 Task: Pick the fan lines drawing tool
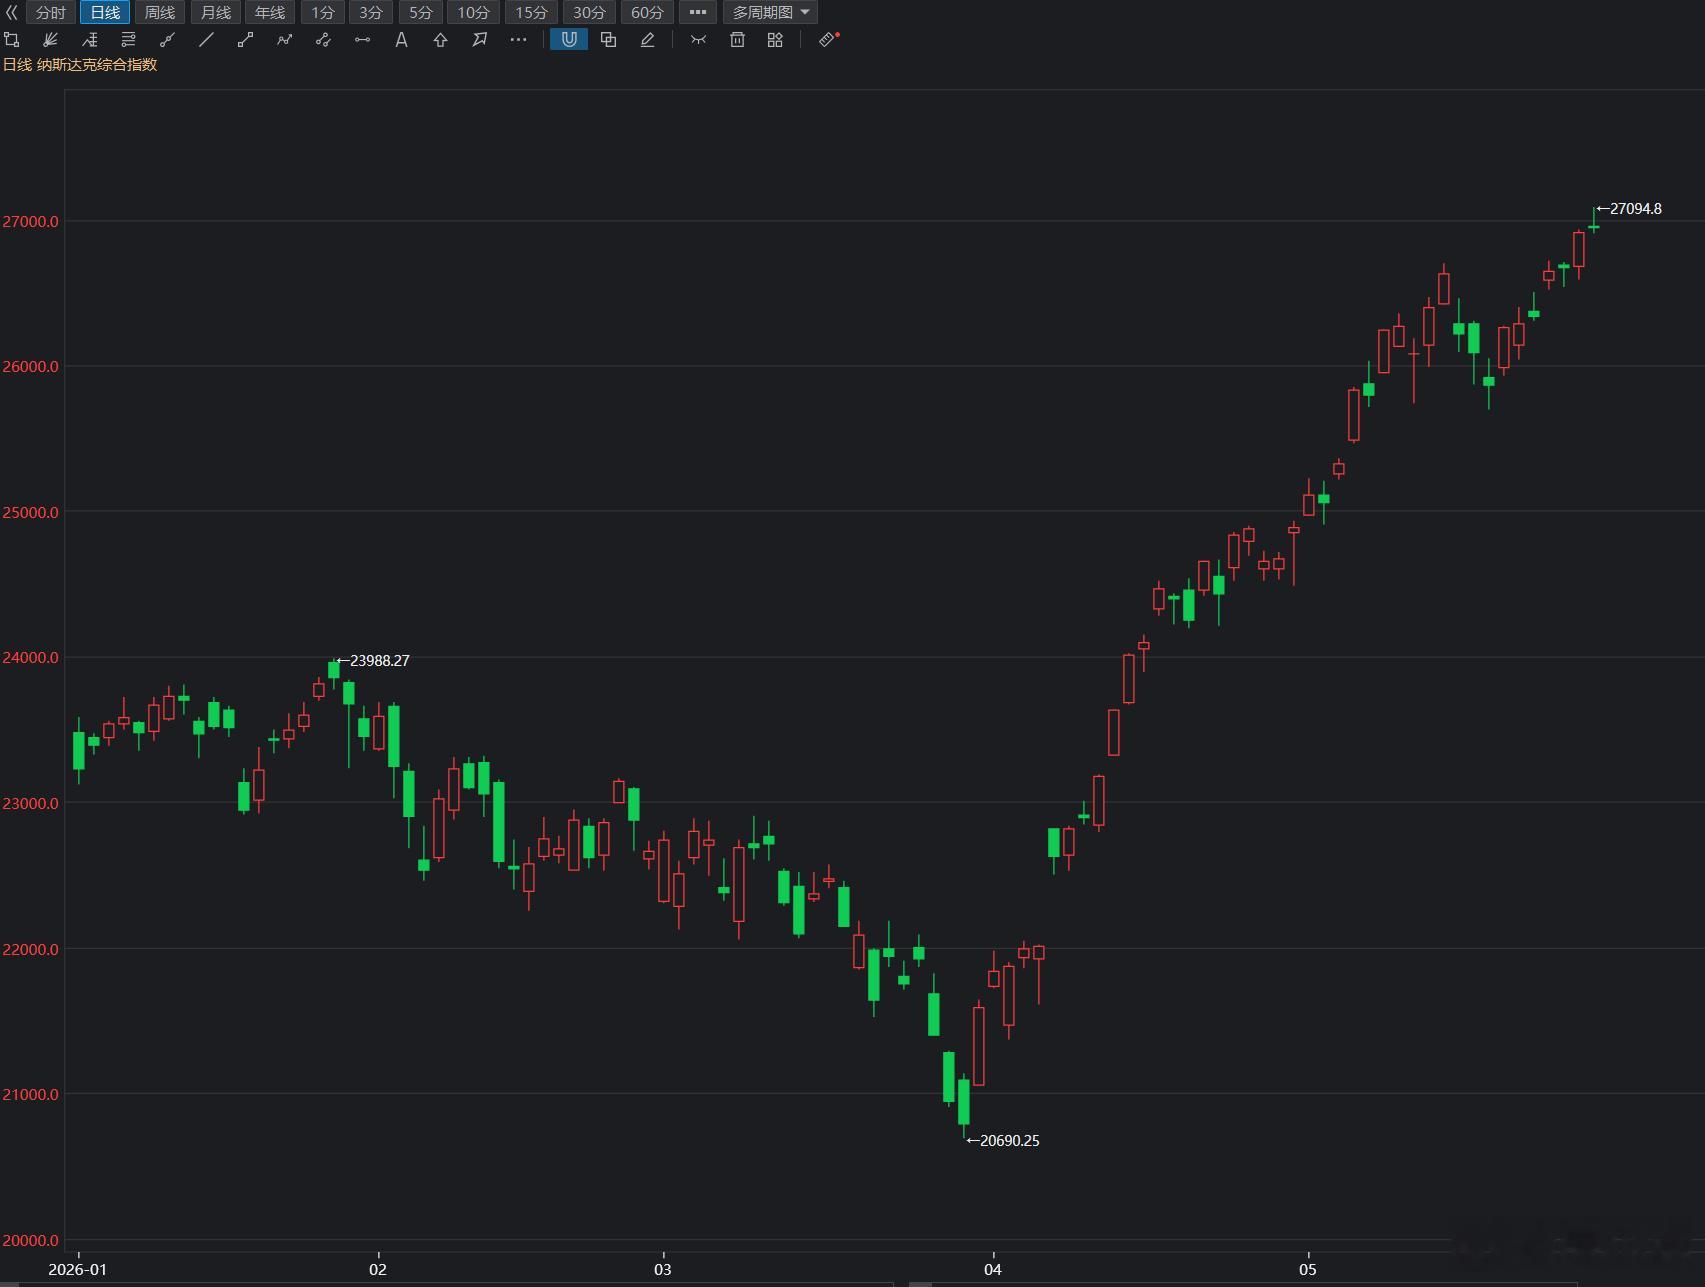coord(51,40)
